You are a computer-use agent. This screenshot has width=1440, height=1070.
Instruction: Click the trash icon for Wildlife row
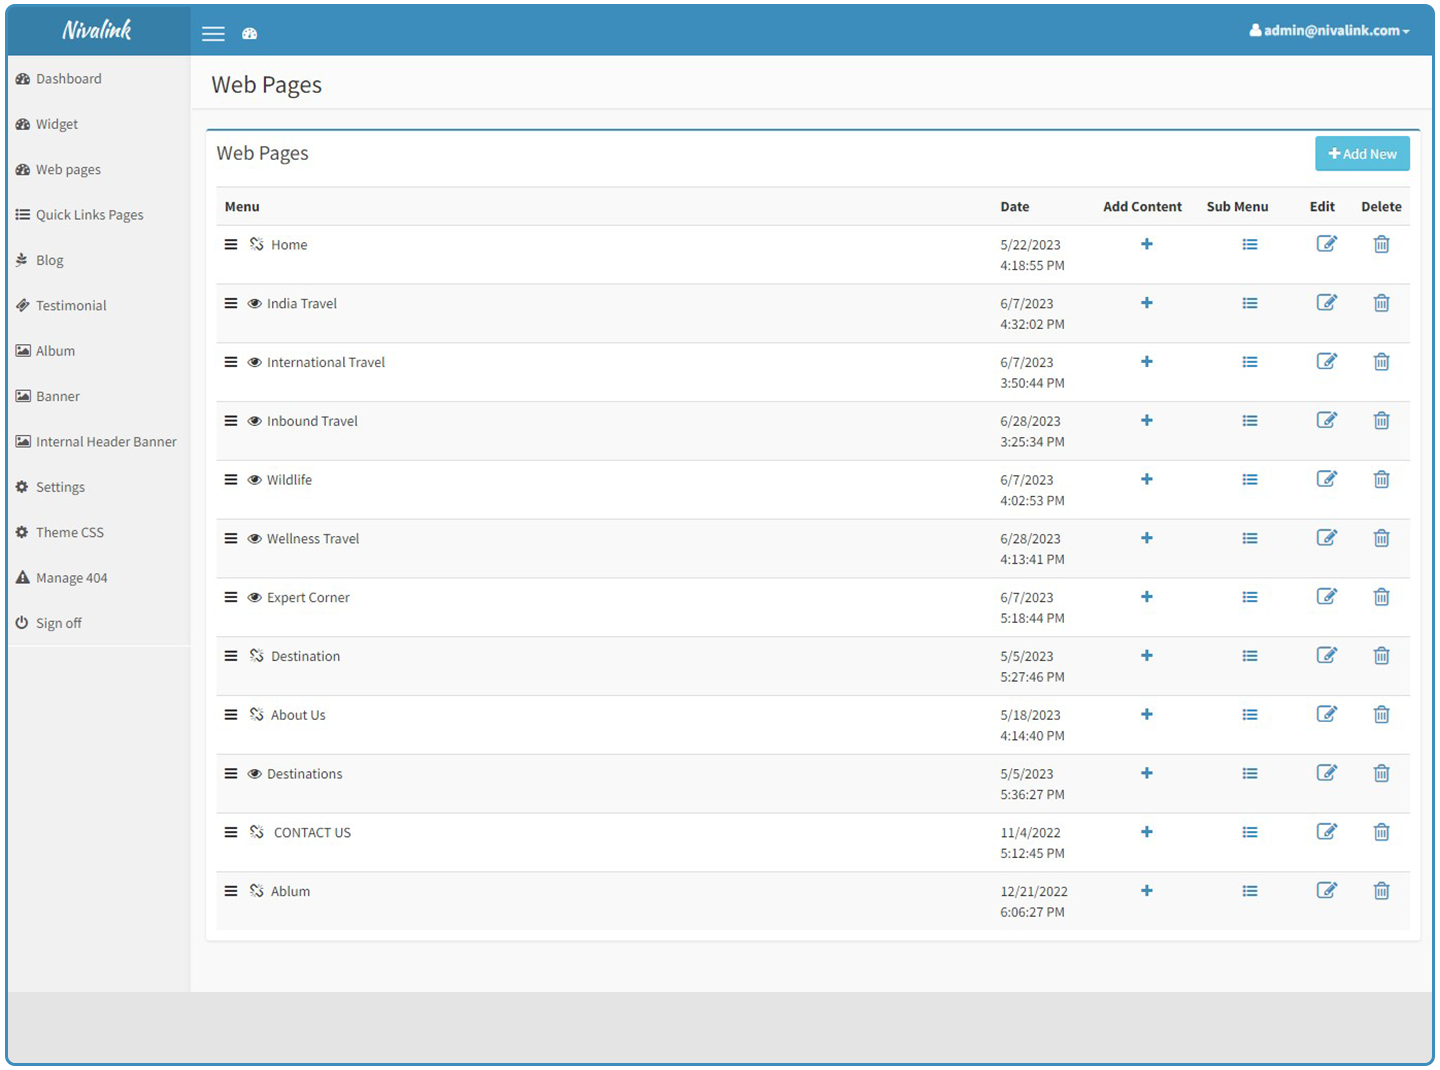coord(1381,480)
